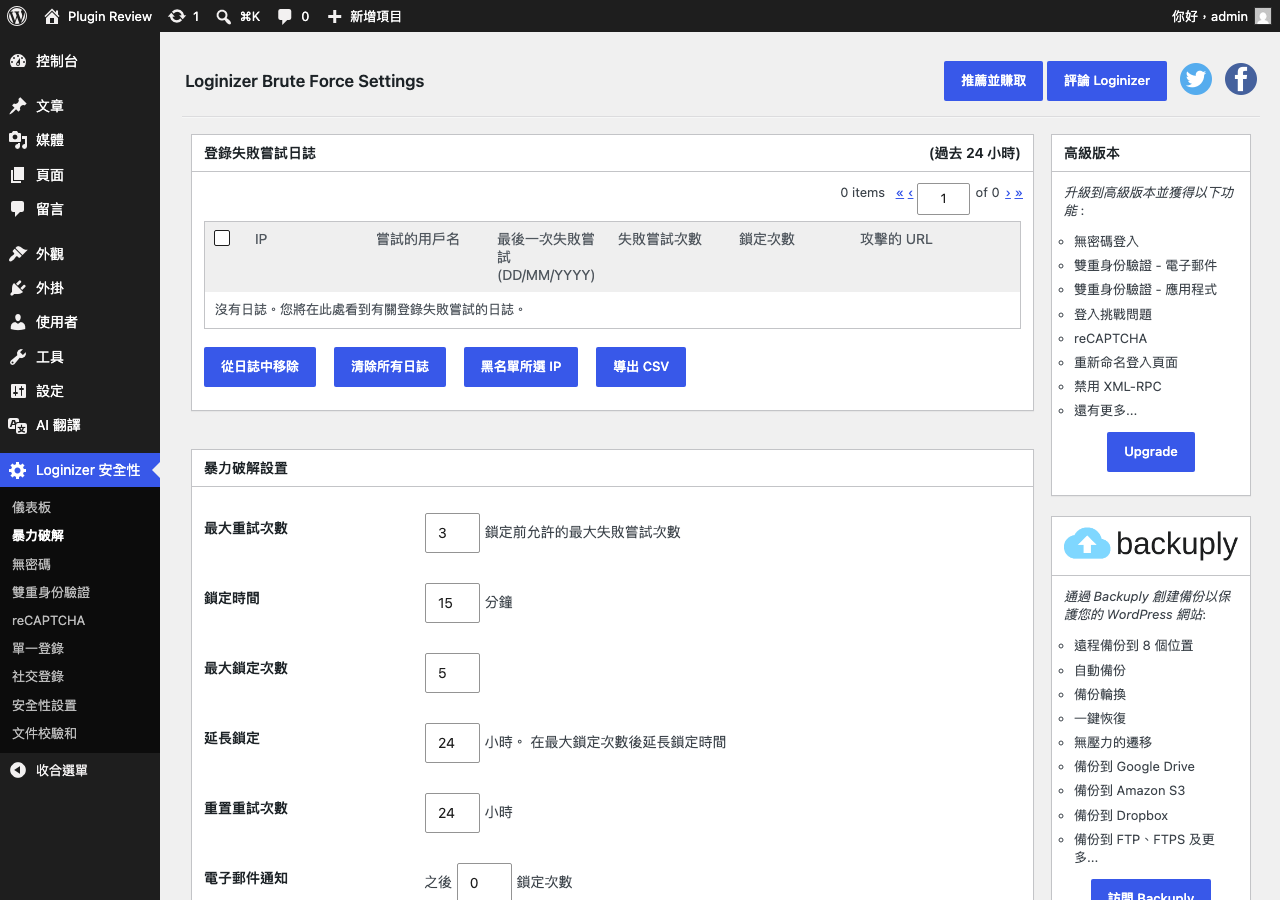This screenshot has width=1280, height=900.
Task: Open the search magnifier ⌘K
Action: click(x=224, y=16)
